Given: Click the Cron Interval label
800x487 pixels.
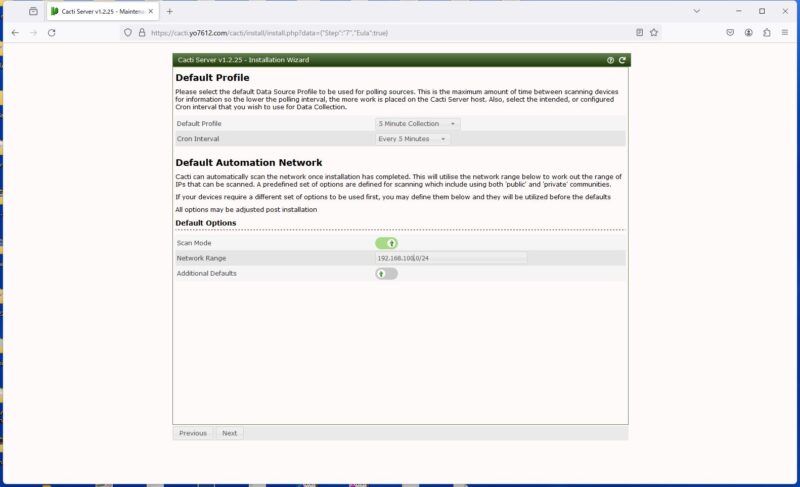Looking at the screenshot, I should (198, 139).
